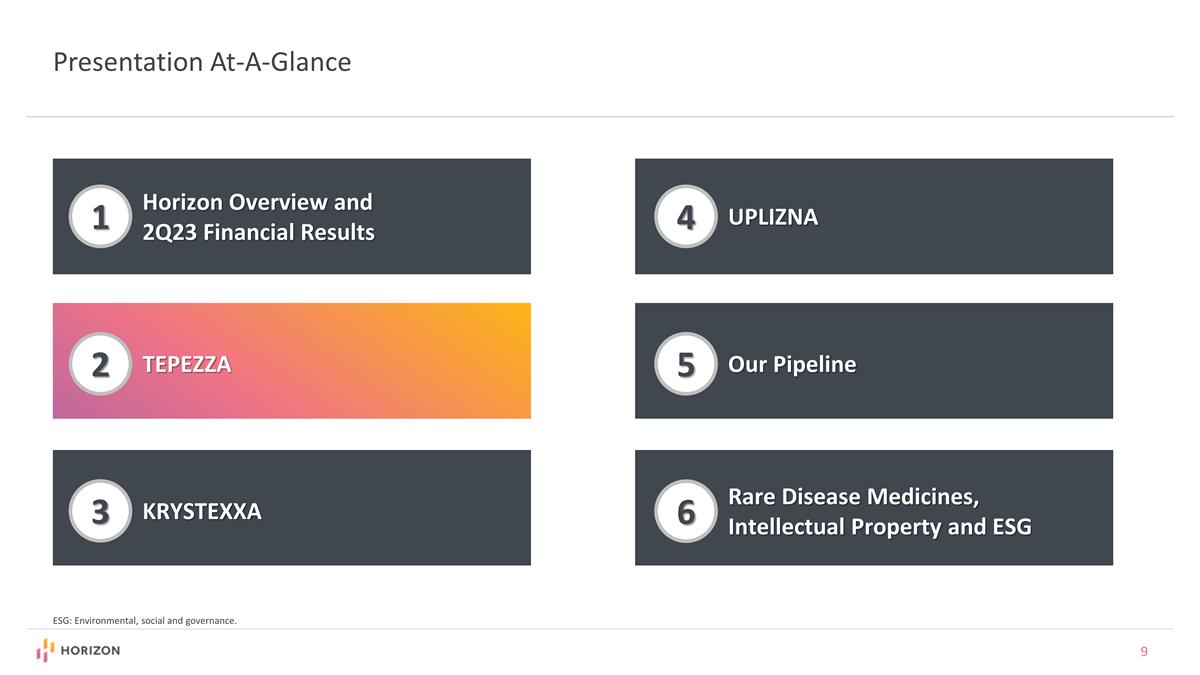Image resolution: width=1200 pixels, height=675 pixels.
Task: Click the ESG footnote definition text
Action: tap(145, 621)
